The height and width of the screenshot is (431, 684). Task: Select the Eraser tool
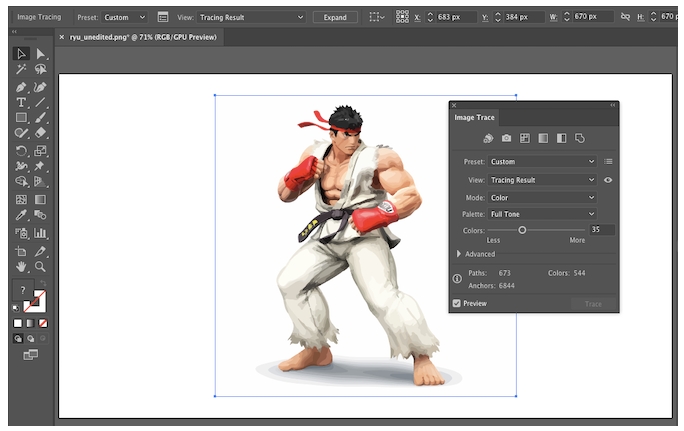[x=40, y=133]
